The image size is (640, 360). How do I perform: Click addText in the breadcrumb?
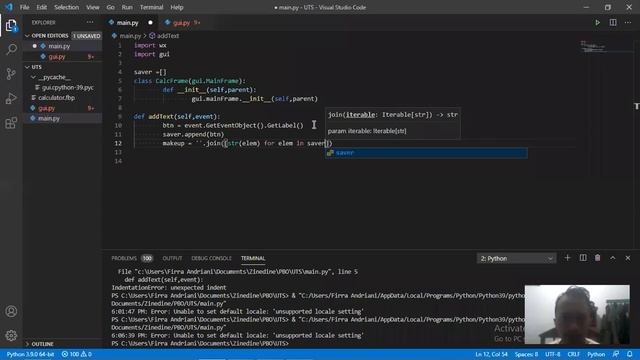point(168,36)
